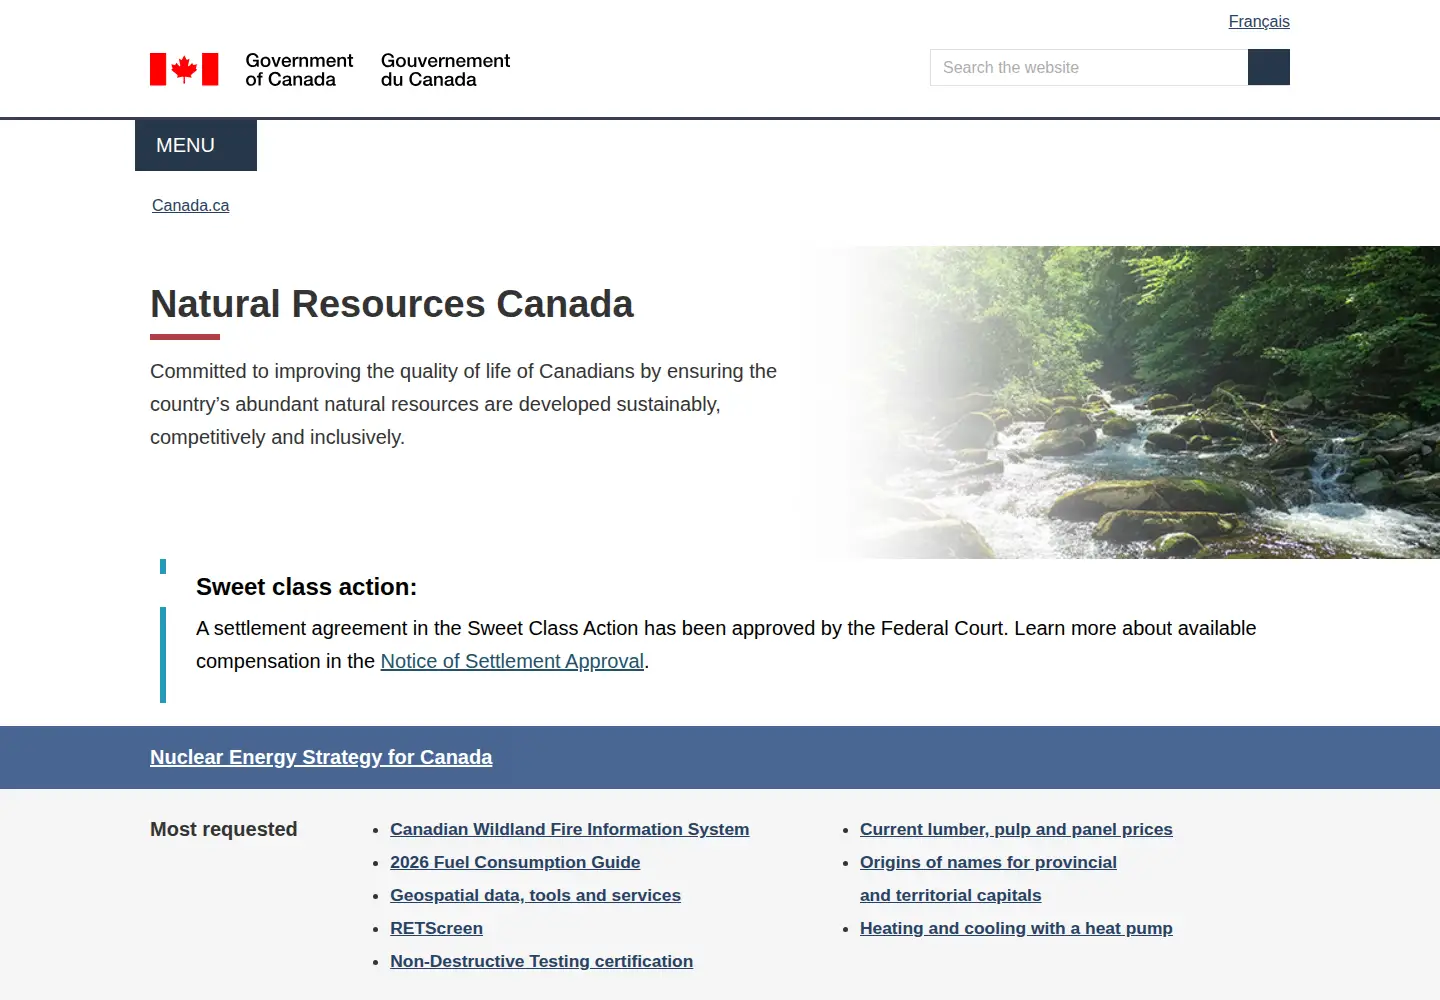Open Origins of names for provincial capitals
The width and height of the screenshot is (1440, 1000).
click(x=988, y=878)
